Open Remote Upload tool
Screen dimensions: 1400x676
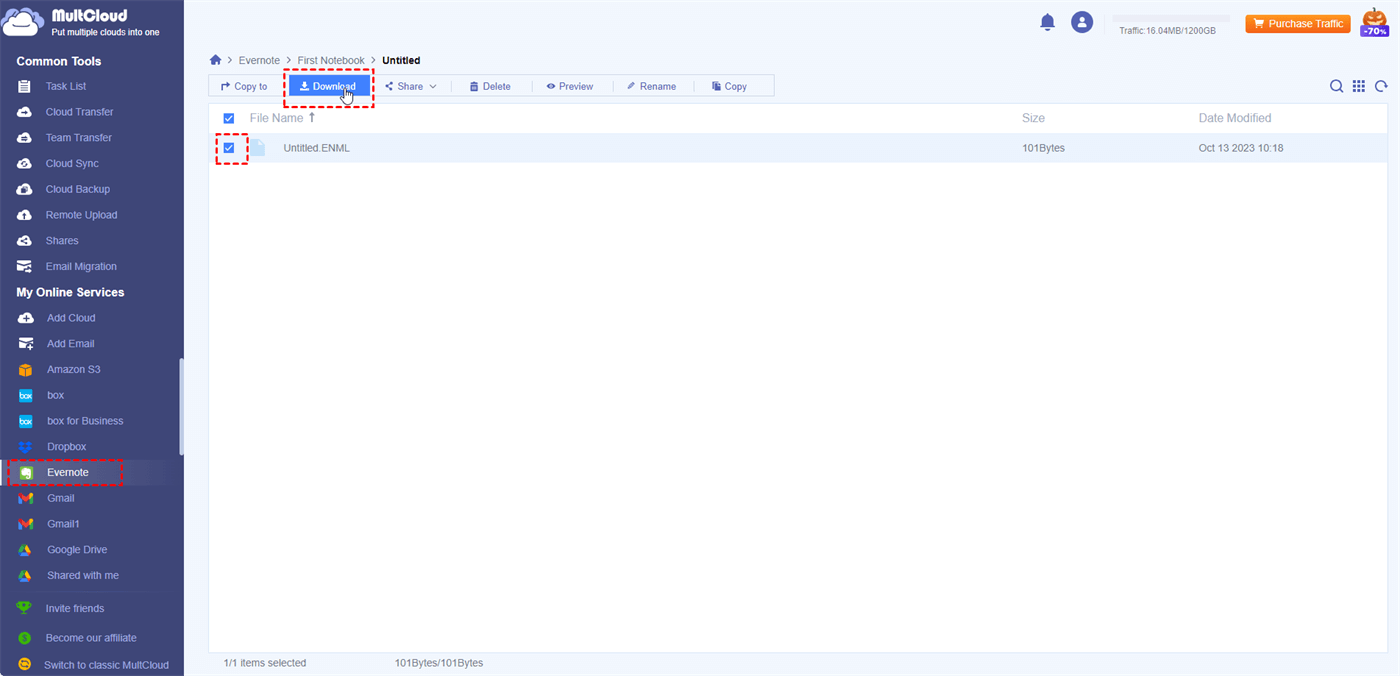pyautogui.click(x=81, y=215)
